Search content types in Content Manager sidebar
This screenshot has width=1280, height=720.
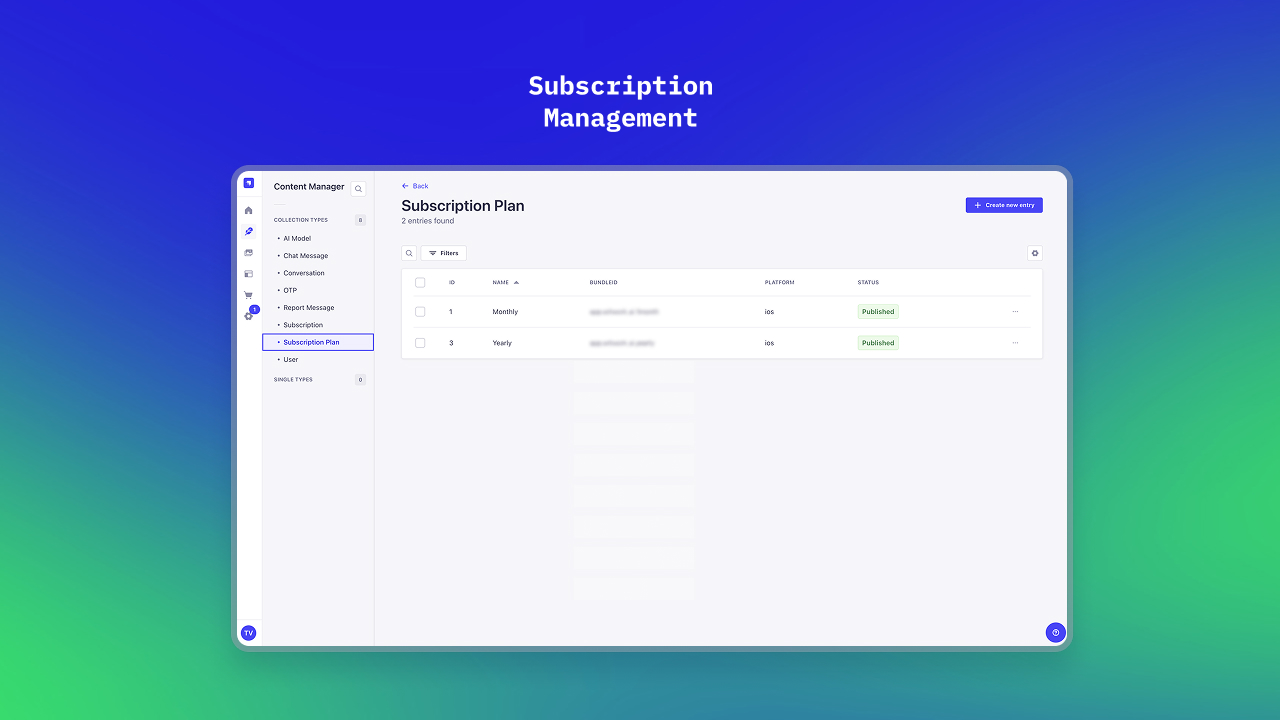[358, 188]
